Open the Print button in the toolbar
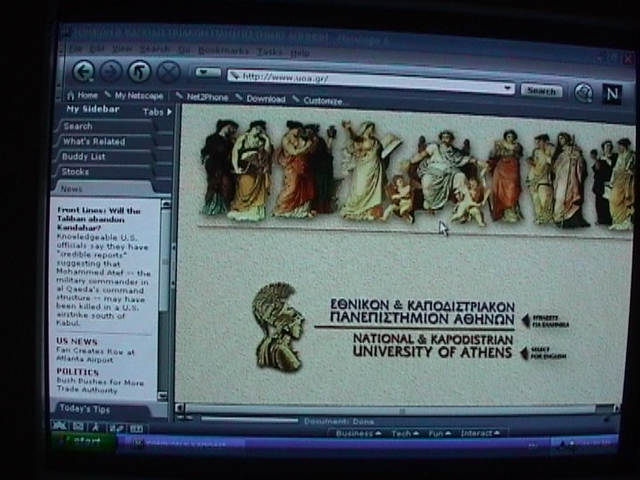 coord(584,93)
